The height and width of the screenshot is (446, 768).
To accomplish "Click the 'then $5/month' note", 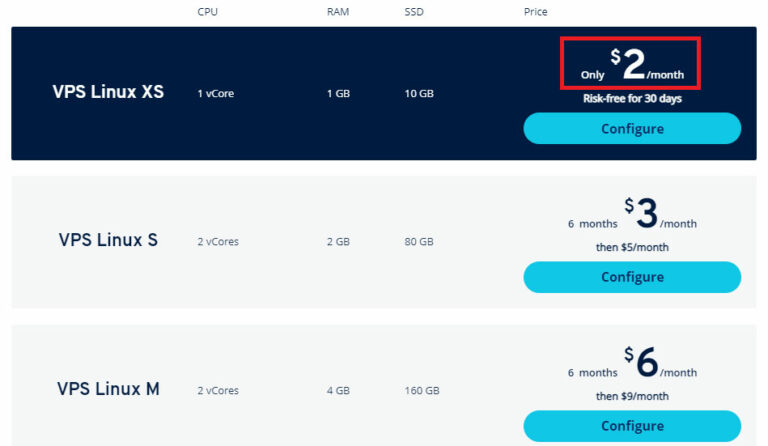I will pyautogui.click(x=632, y=247).
